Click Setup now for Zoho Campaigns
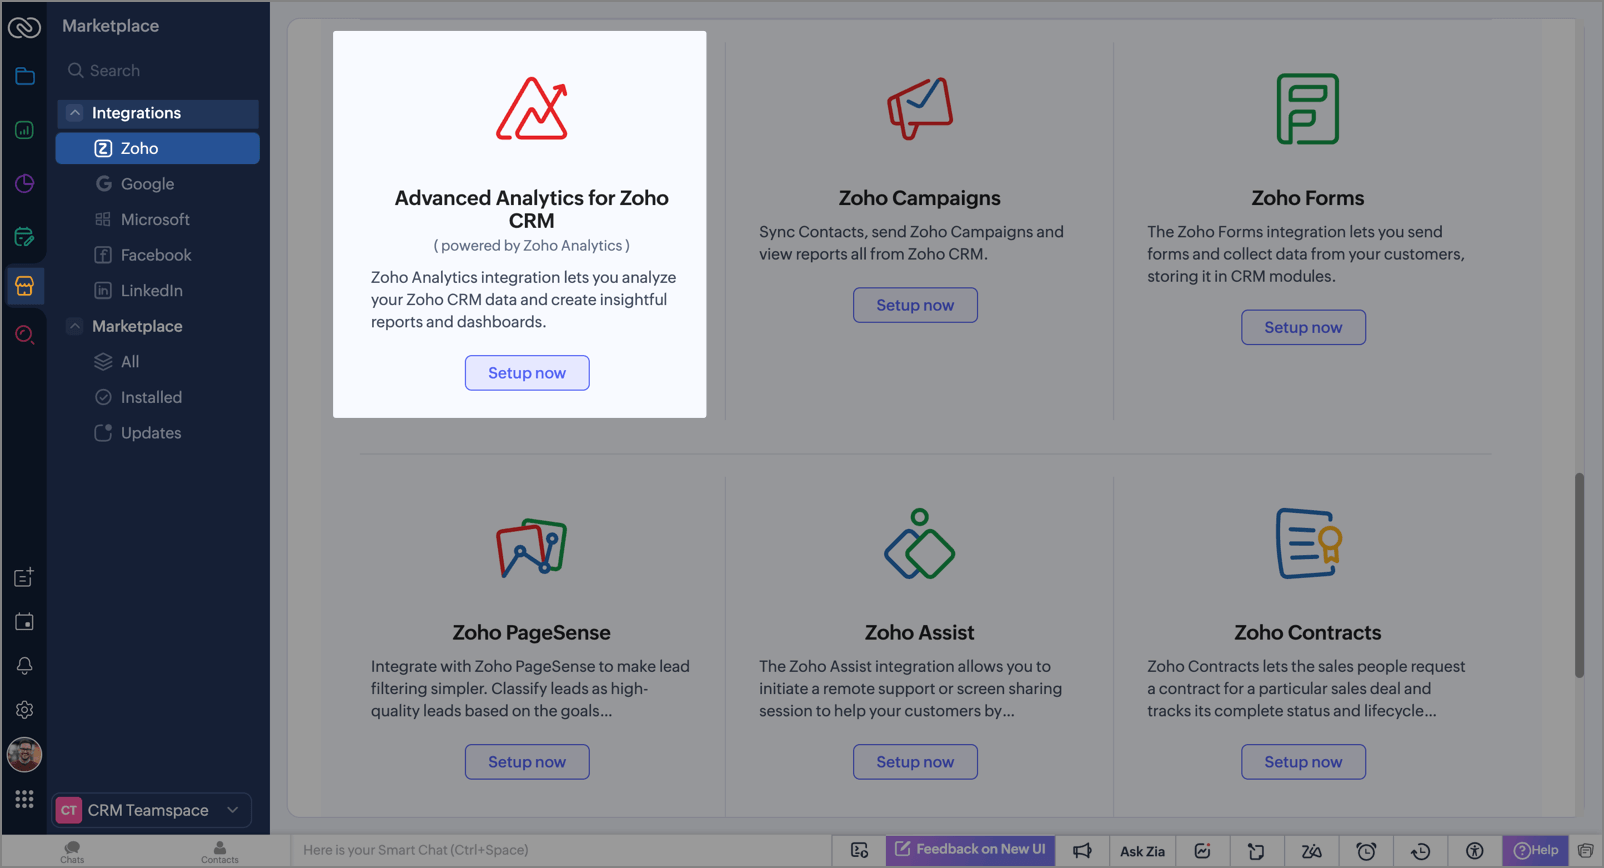Image resolution: width=1604 pixels, height=868 pixels. pyautogui.click(x=915, y=305)
